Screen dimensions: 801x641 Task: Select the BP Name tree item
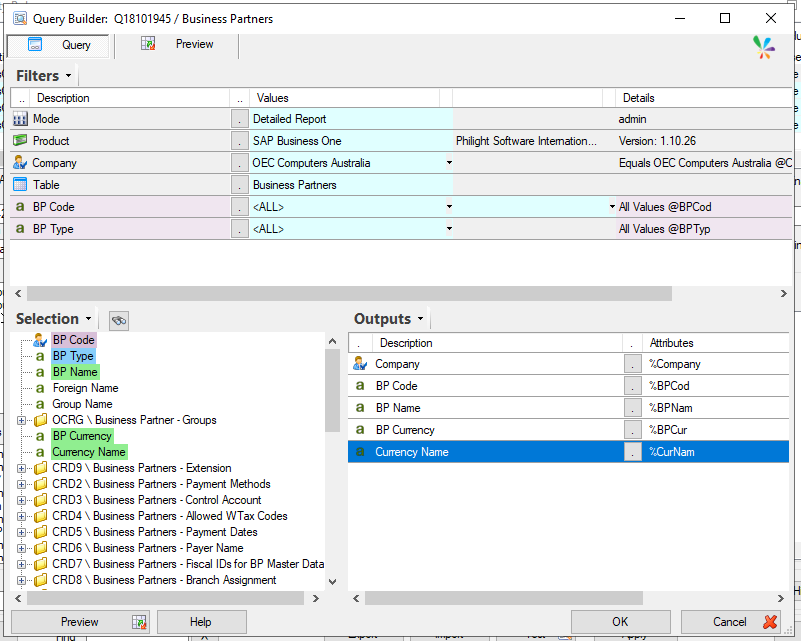pos(75,372)
